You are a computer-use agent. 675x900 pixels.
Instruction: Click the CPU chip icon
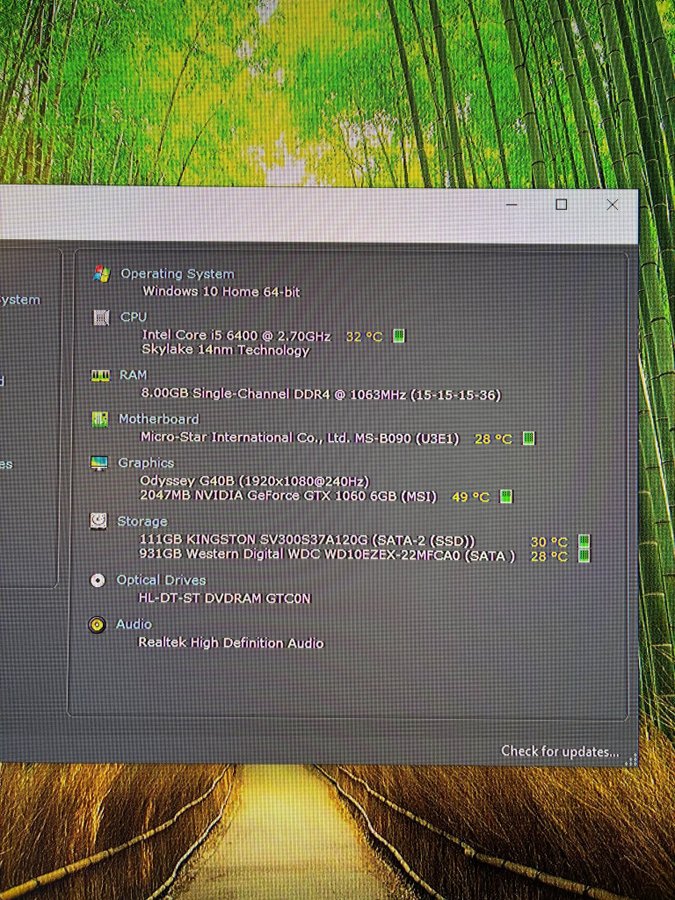point(101,317)
